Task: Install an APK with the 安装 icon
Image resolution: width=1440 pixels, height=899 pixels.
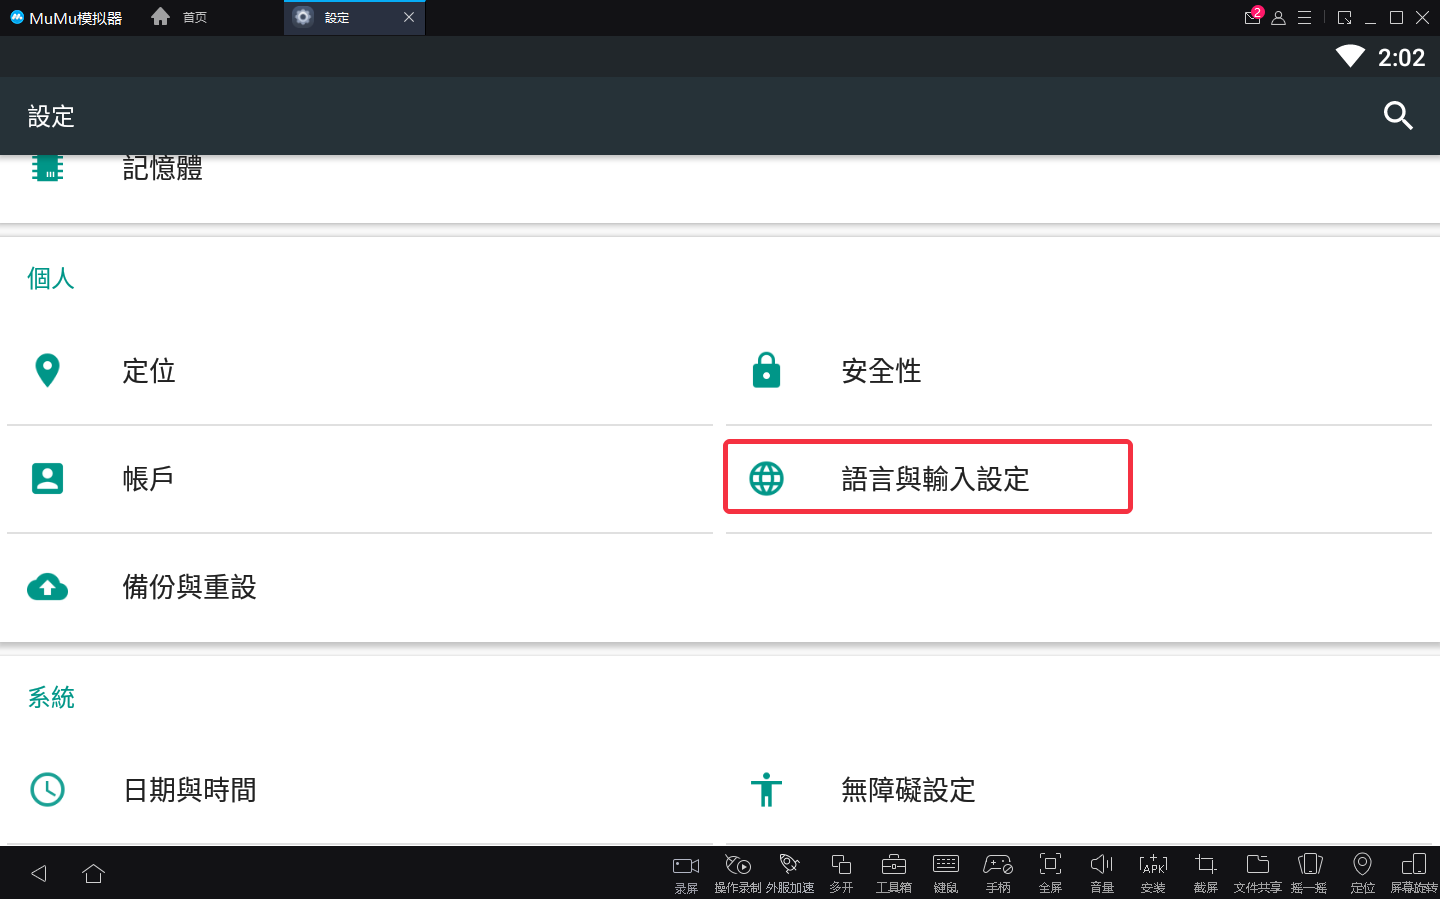Action: [1153, 871]
